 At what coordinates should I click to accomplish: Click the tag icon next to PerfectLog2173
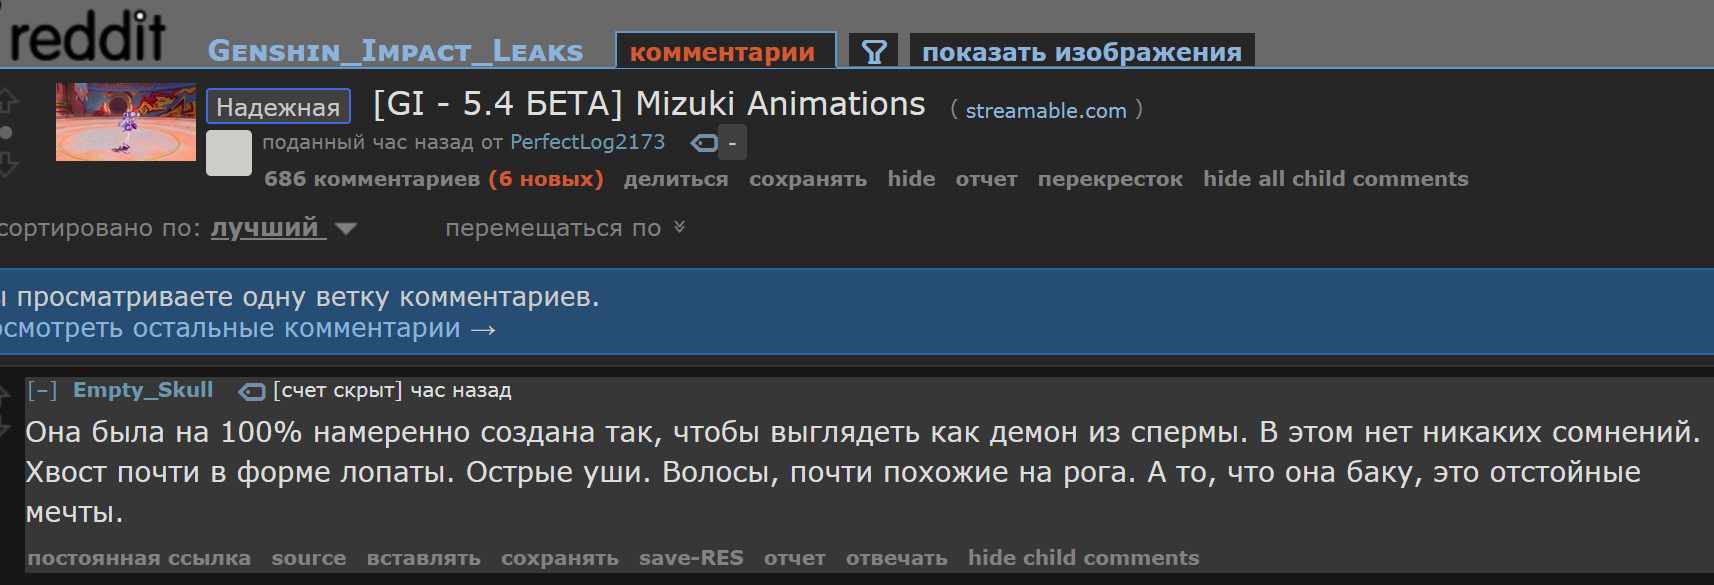point(704,143)
